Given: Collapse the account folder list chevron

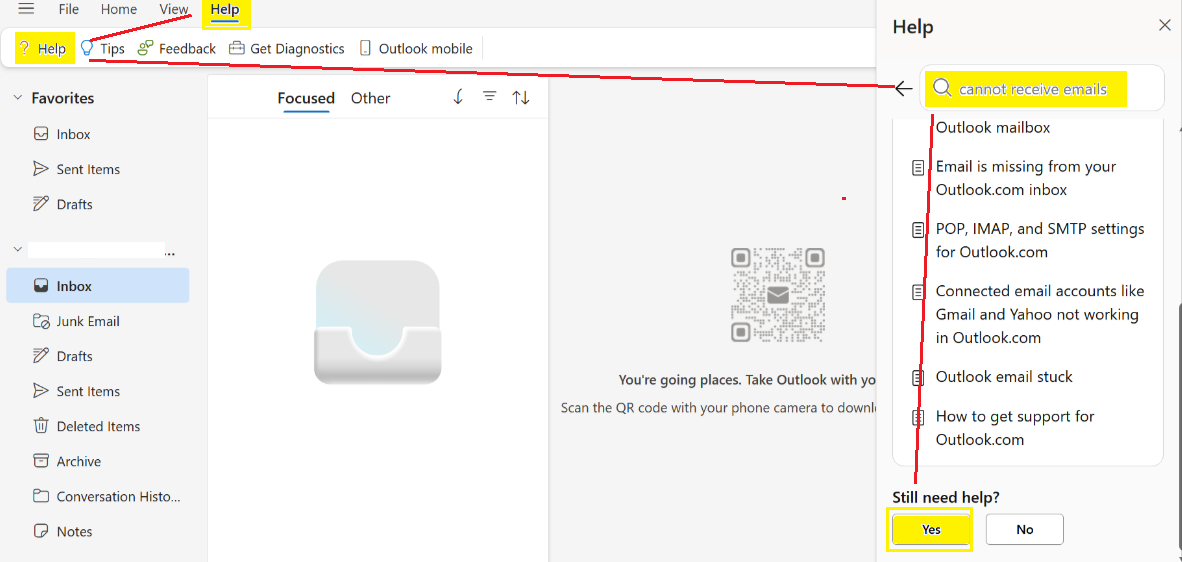Looking at the screenshot, I should pos(17,250).
